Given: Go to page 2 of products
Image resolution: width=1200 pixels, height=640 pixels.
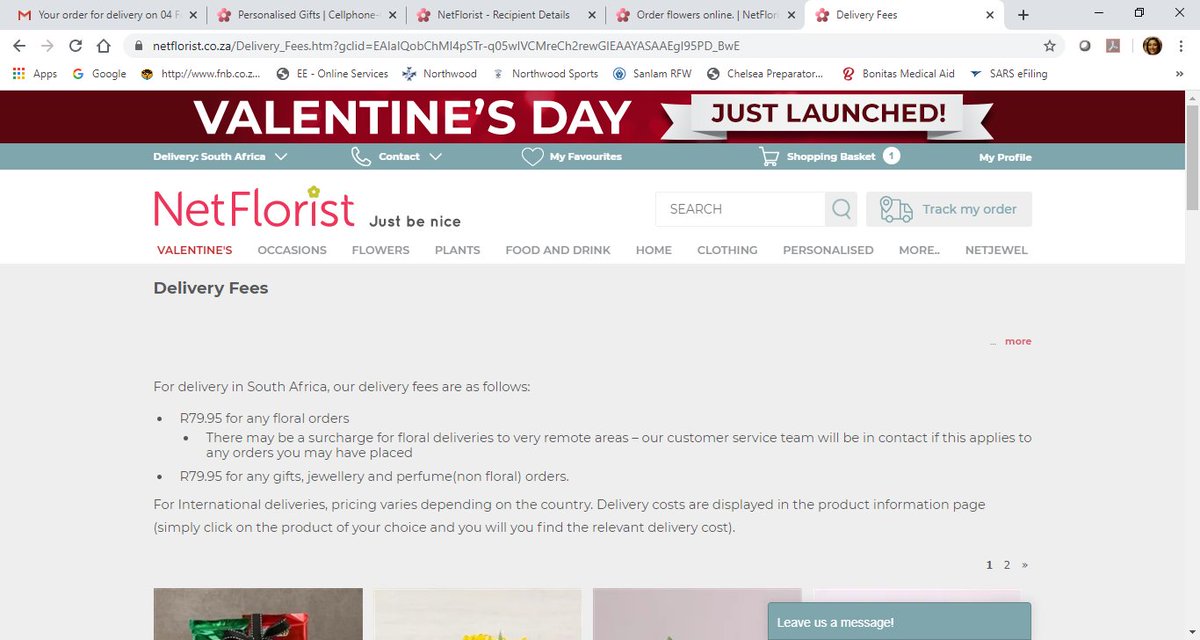Looking at the screenshot, I should [x=1007, y=565].
